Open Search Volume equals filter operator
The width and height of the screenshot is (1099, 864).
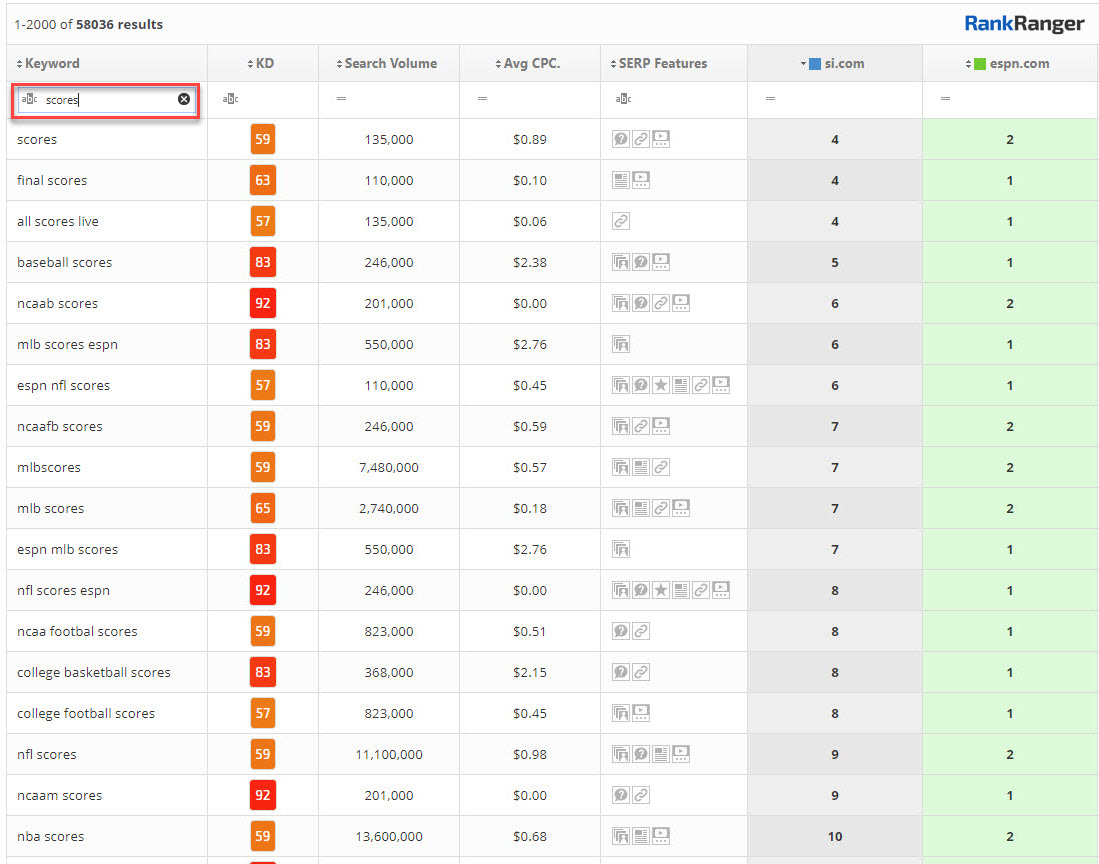(341, 99)
